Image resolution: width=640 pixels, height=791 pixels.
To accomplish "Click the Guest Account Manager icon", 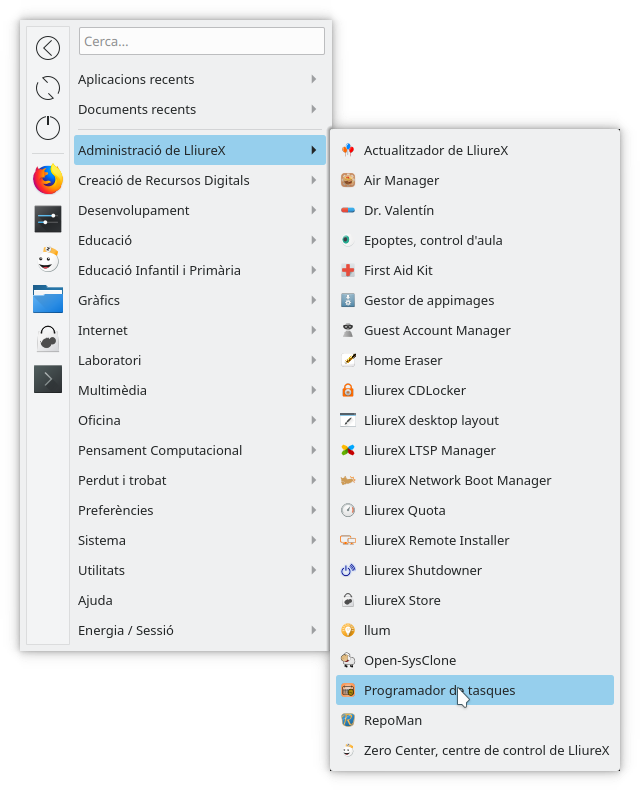I will pyautogui.click(x=348, y=330).
